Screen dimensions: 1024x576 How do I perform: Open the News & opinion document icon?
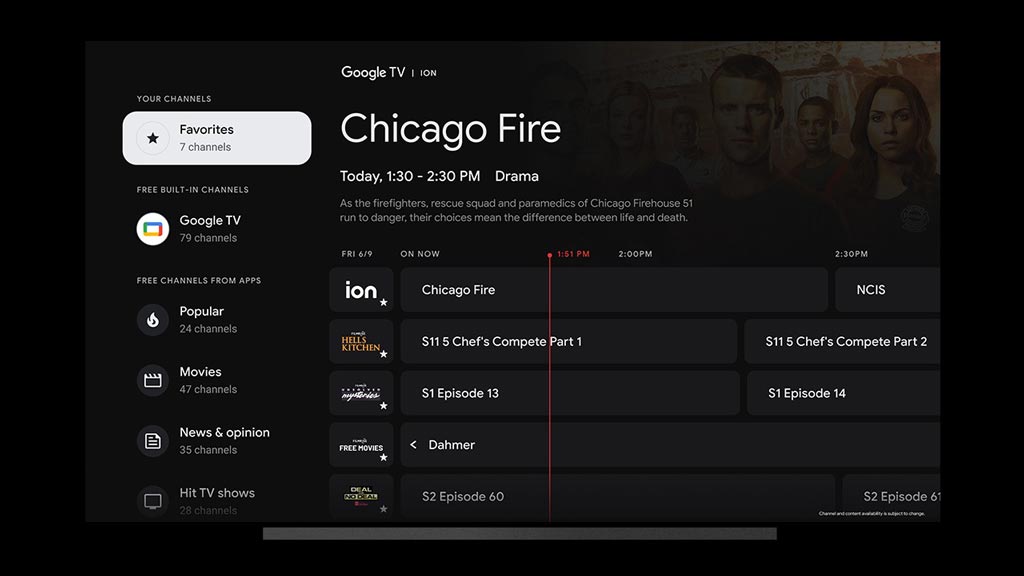[153, 441]
